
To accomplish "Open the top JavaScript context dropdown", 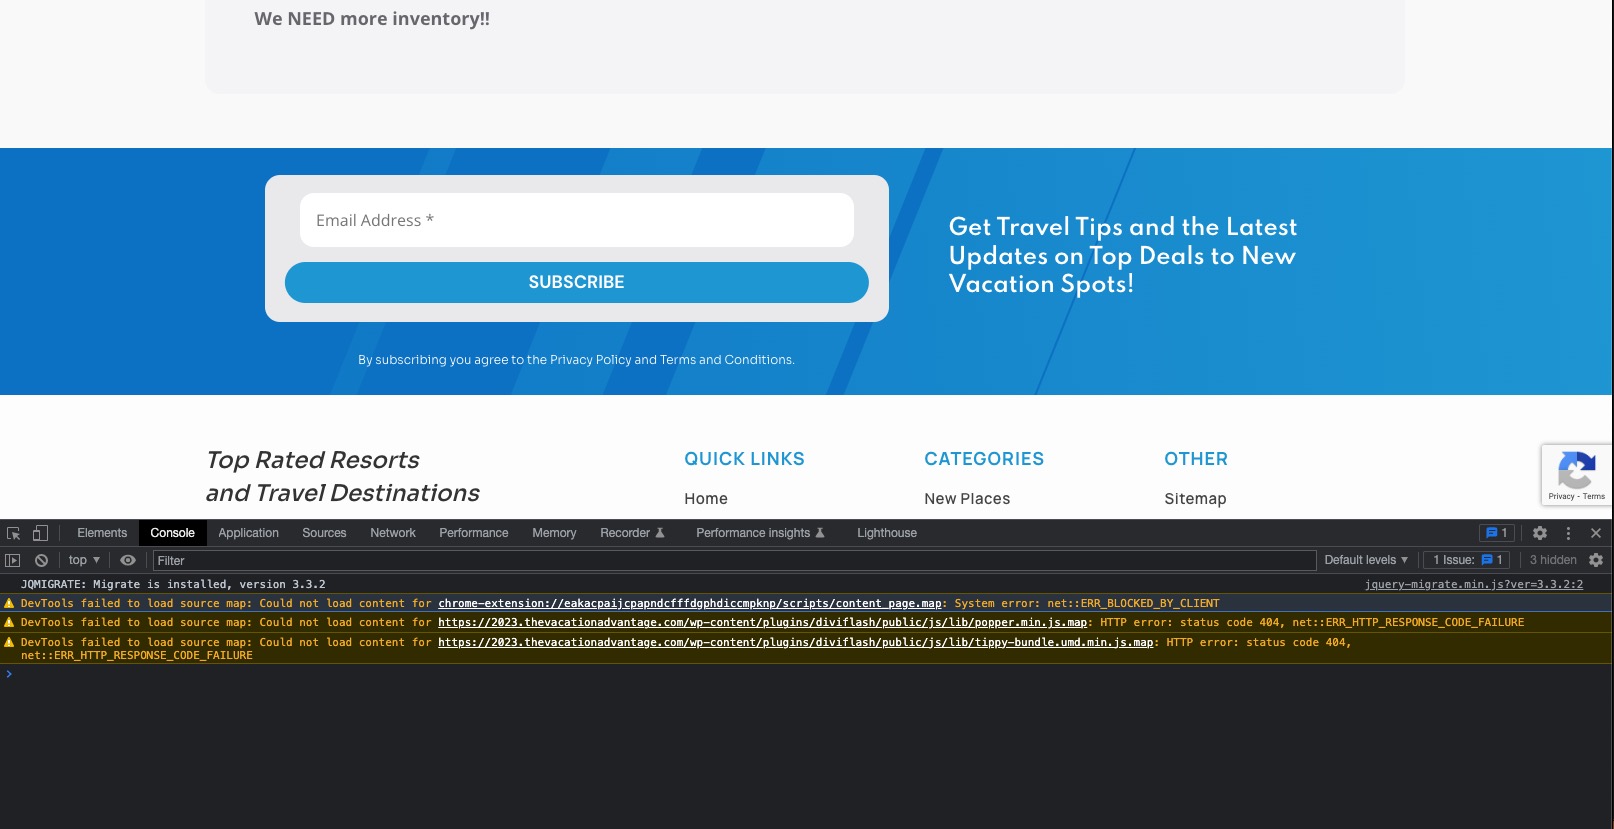I will [x=84, y=560].
